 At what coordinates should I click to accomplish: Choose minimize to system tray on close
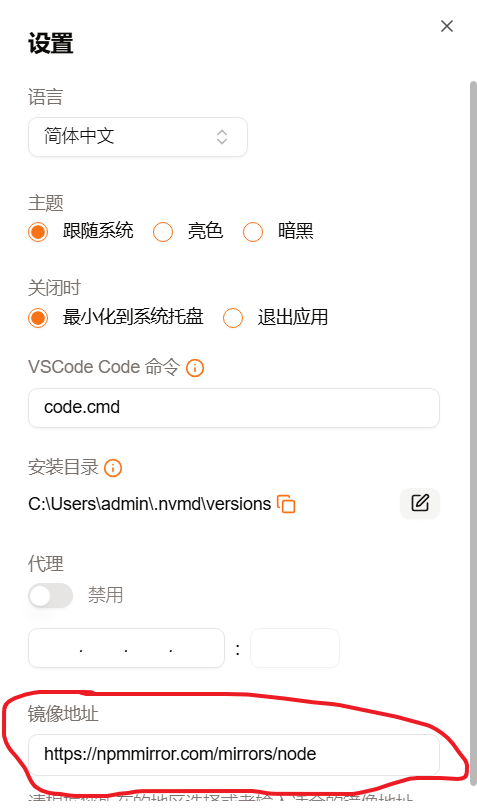click(x=38, y=318)
